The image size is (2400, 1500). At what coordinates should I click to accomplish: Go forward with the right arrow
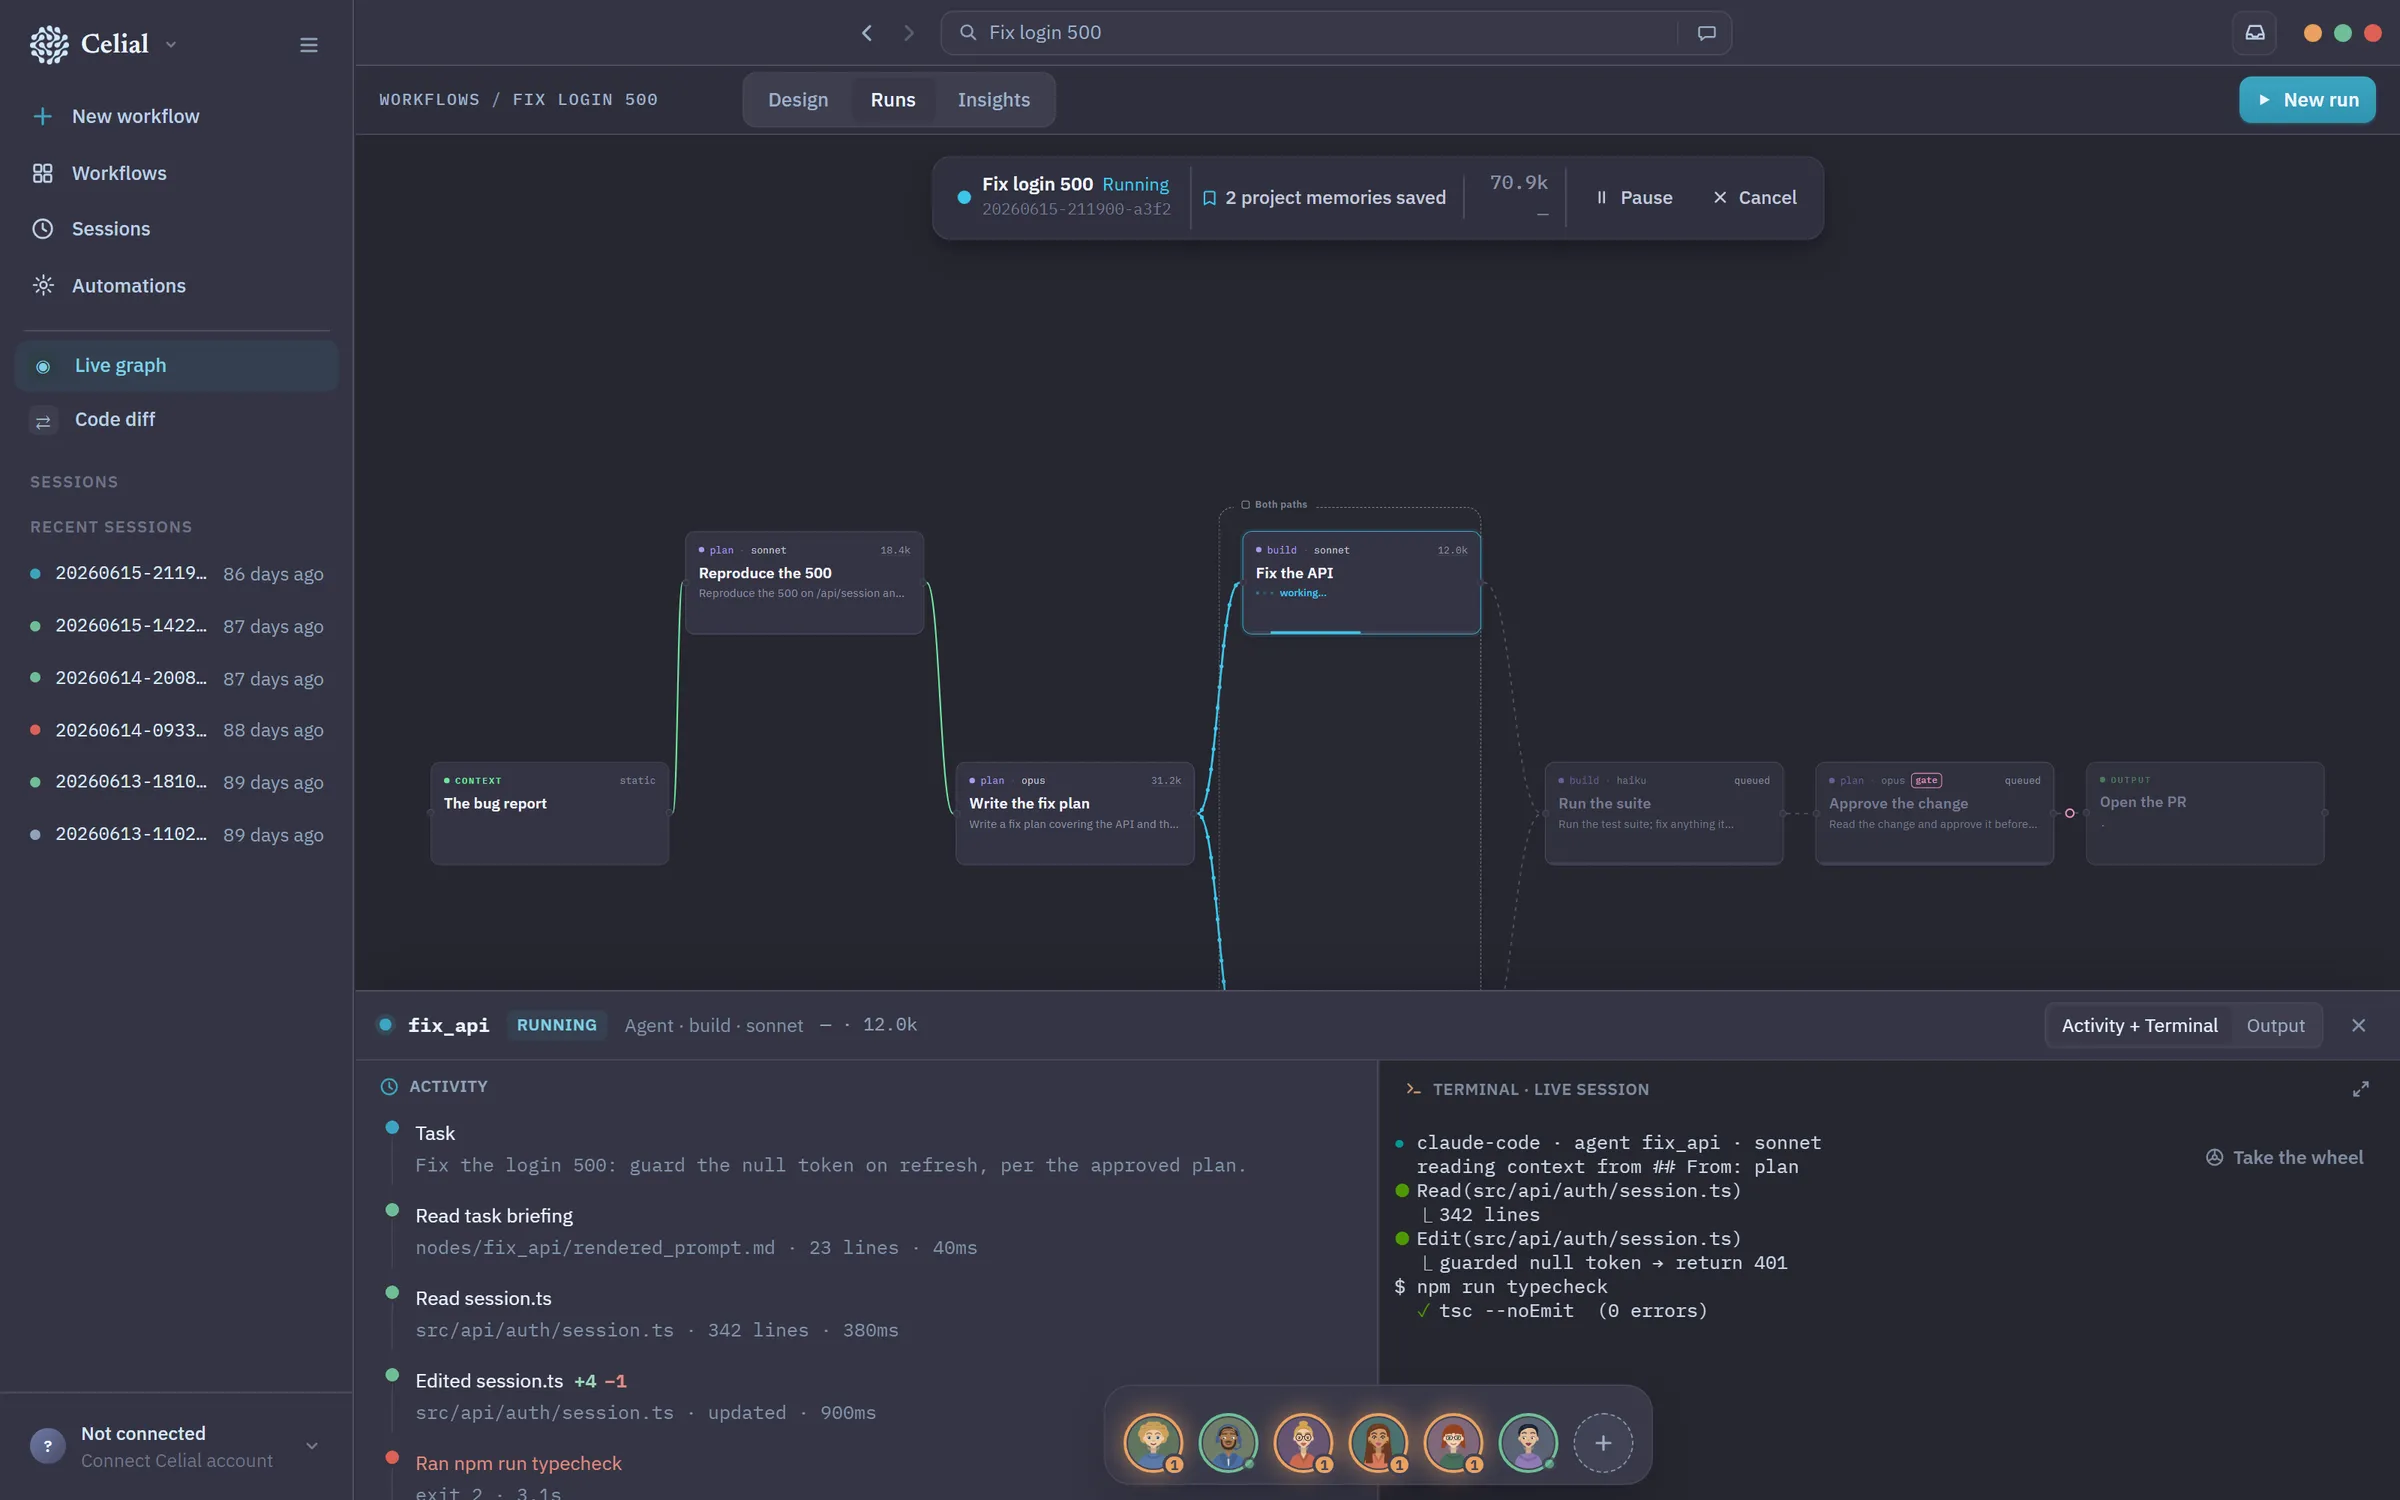(x=908, y=33)
